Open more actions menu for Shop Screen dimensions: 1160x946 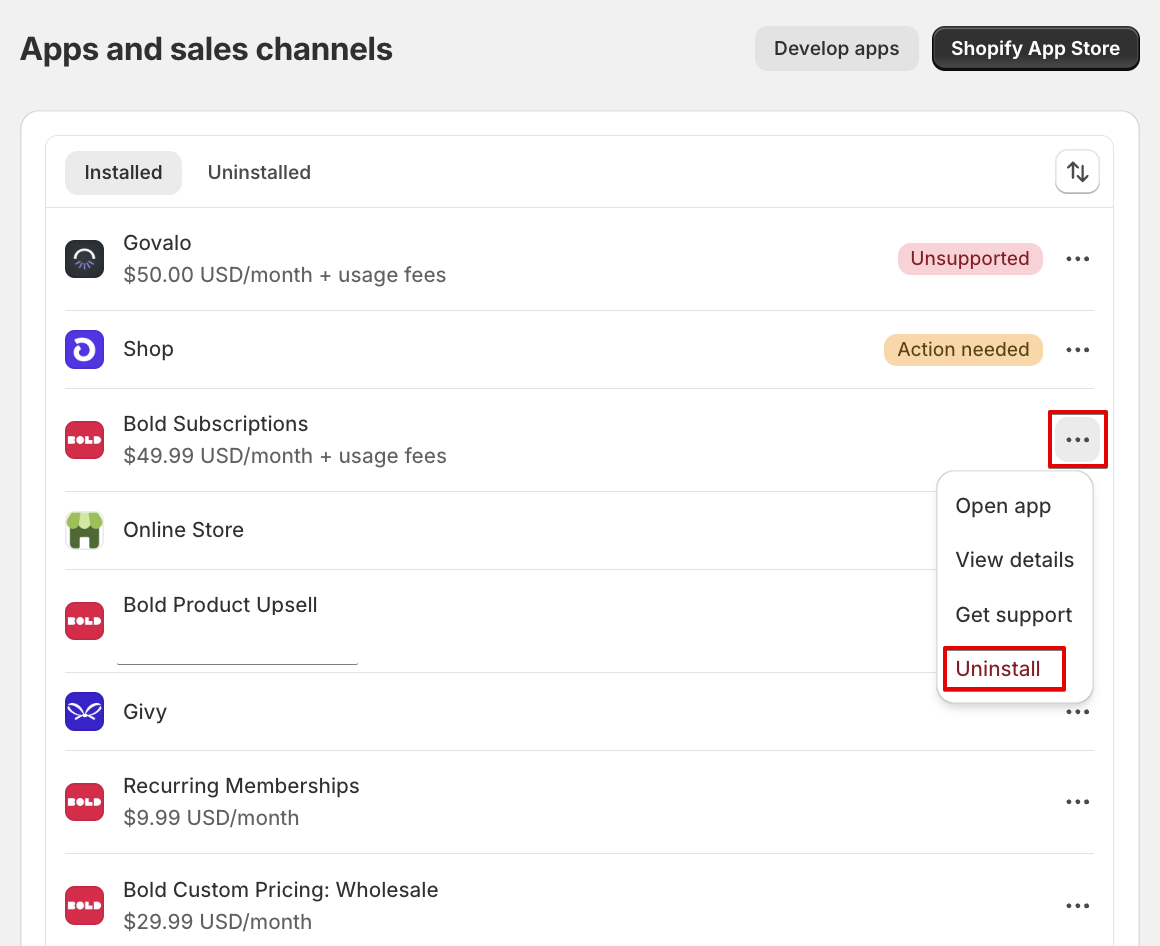point(1077,349)
